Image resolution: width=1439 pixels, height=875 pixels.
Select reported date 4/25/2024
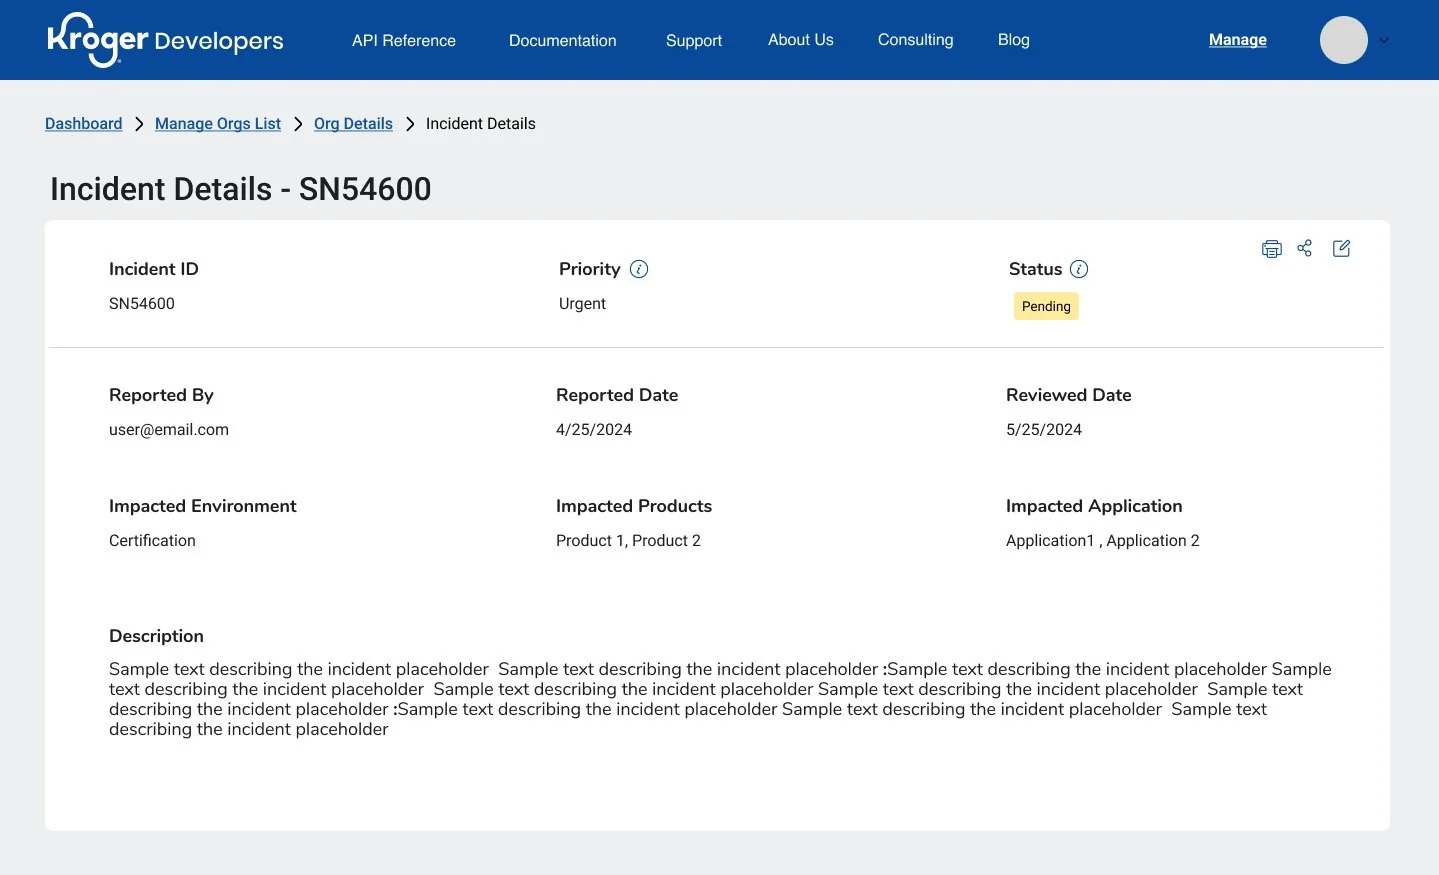point(594,430)
